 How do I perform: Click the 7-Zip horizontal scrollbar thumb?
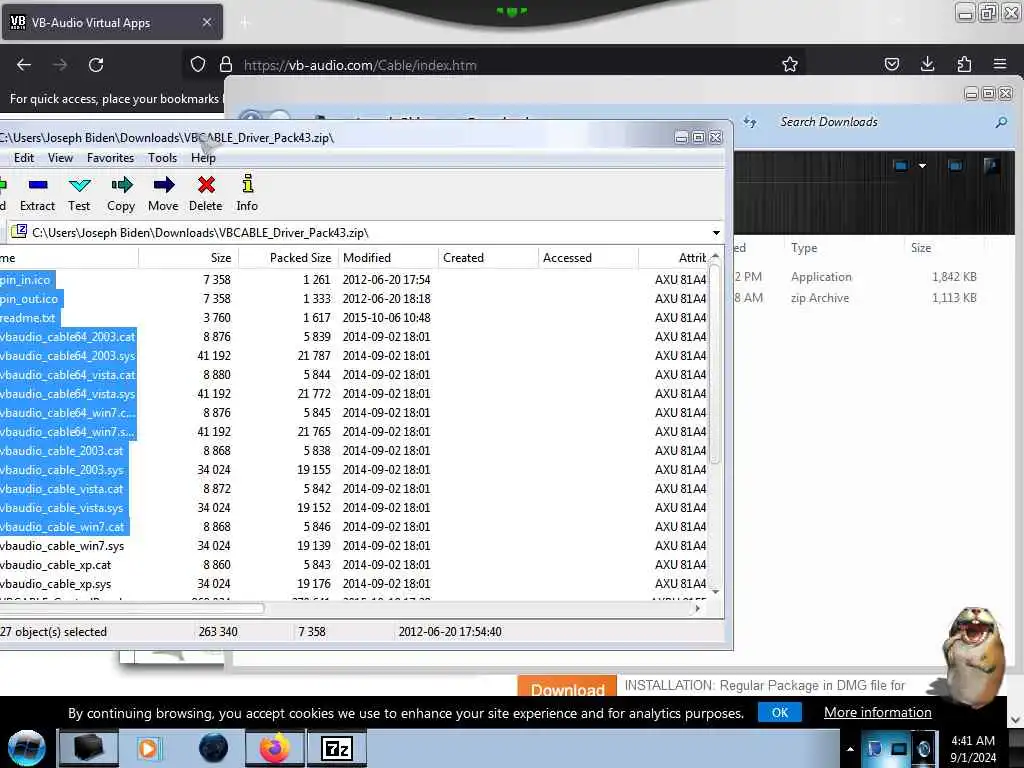pos(131,609)
